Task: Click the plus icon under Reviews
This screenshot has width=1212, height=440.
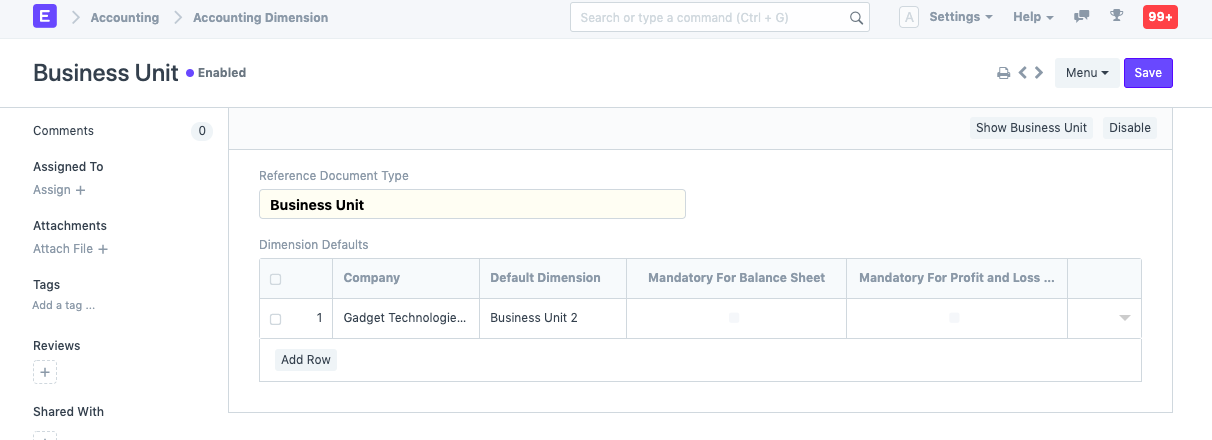Action: (45, 372)
